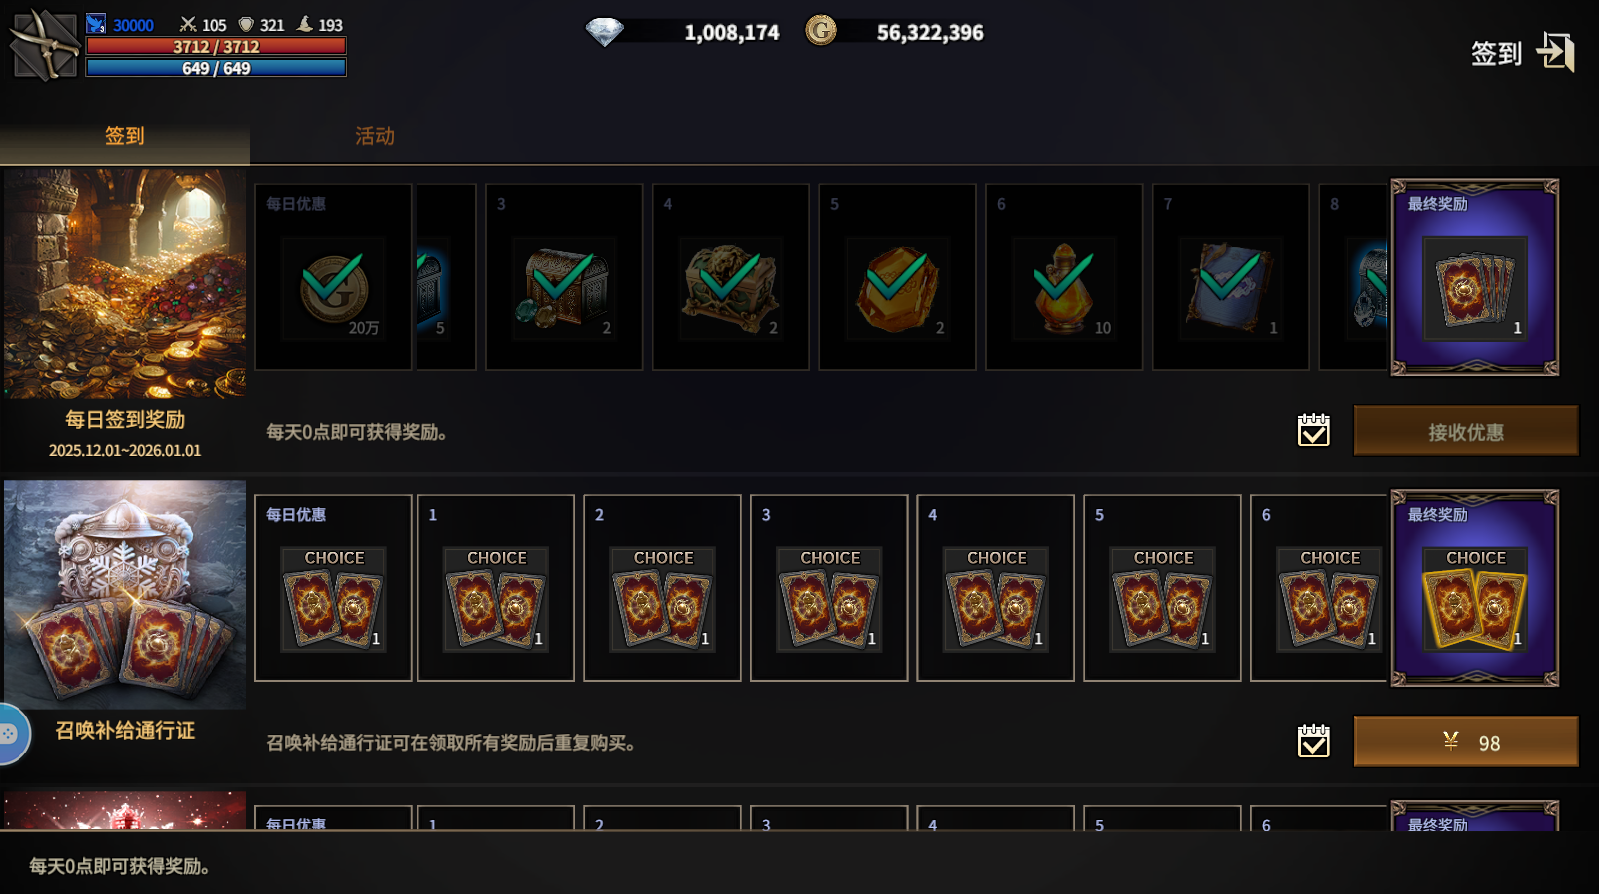Toggle calendar checkbox next to ¥ 98 button
The height and width of the screenshot is (894, 1599).
1313,741
